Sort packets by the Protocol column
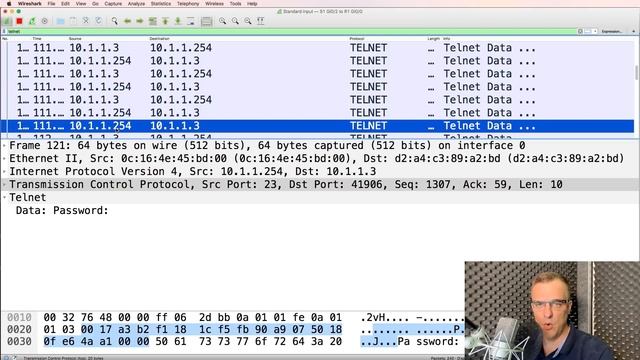The image size is (640, 360). [356, 39]
